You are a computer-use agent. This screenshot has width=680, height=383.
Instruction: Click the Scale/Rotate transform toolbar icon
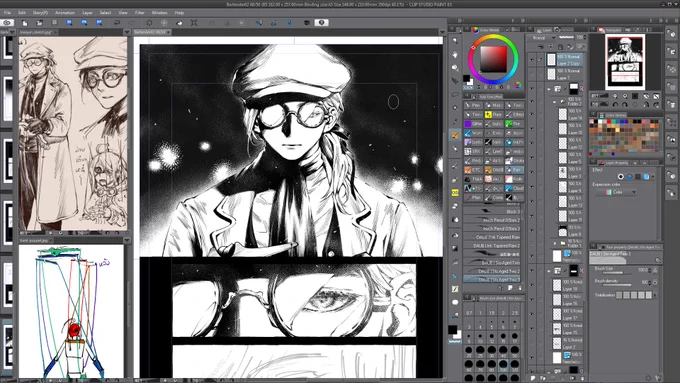(x=194, y=23)
